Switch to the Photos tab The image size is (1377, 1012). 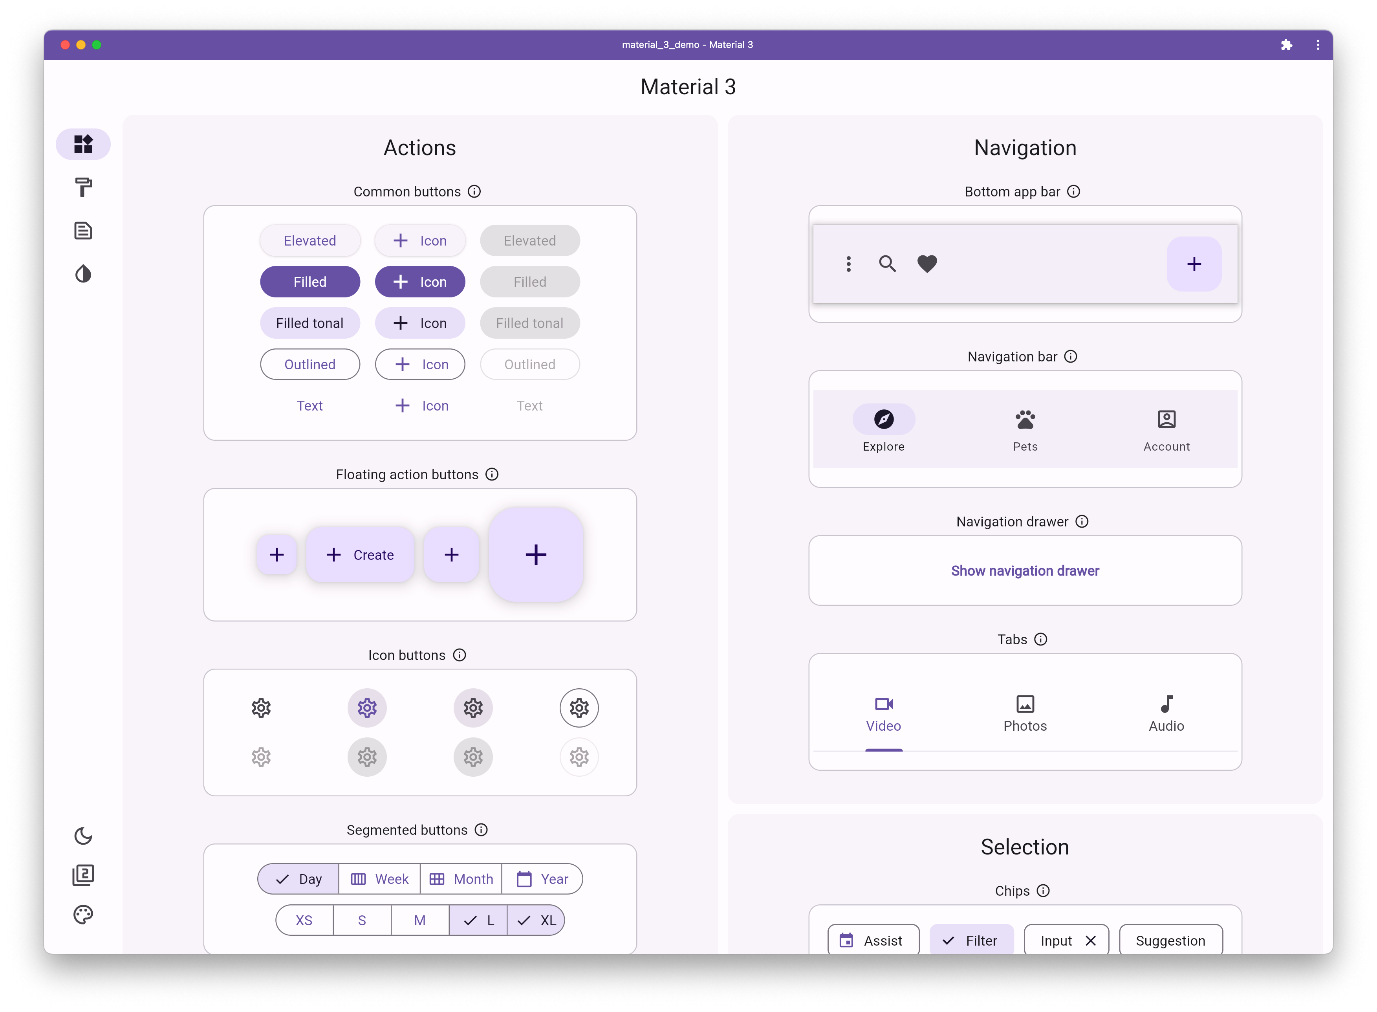[x=1025, y=714]
